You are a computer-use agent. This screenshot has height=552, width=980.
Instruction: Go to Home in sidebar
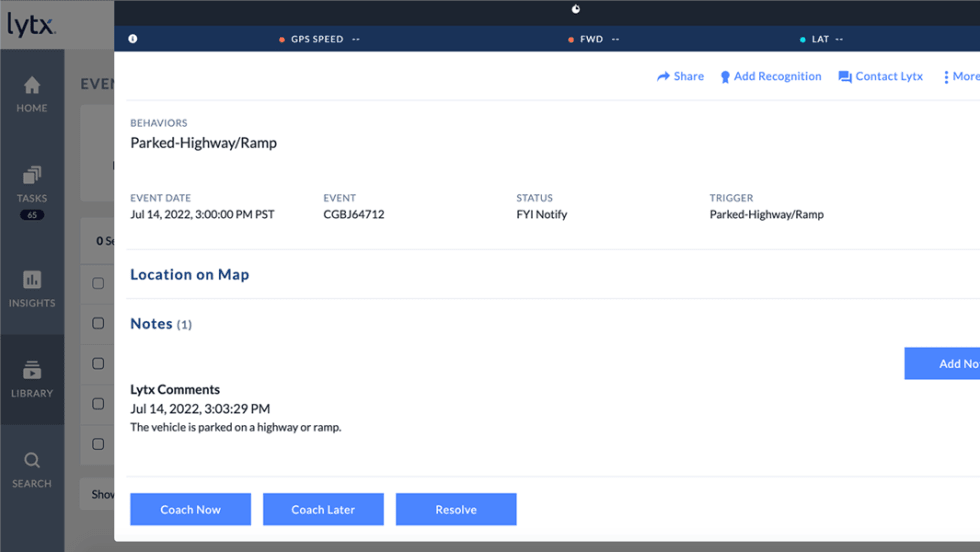[32, 94]
